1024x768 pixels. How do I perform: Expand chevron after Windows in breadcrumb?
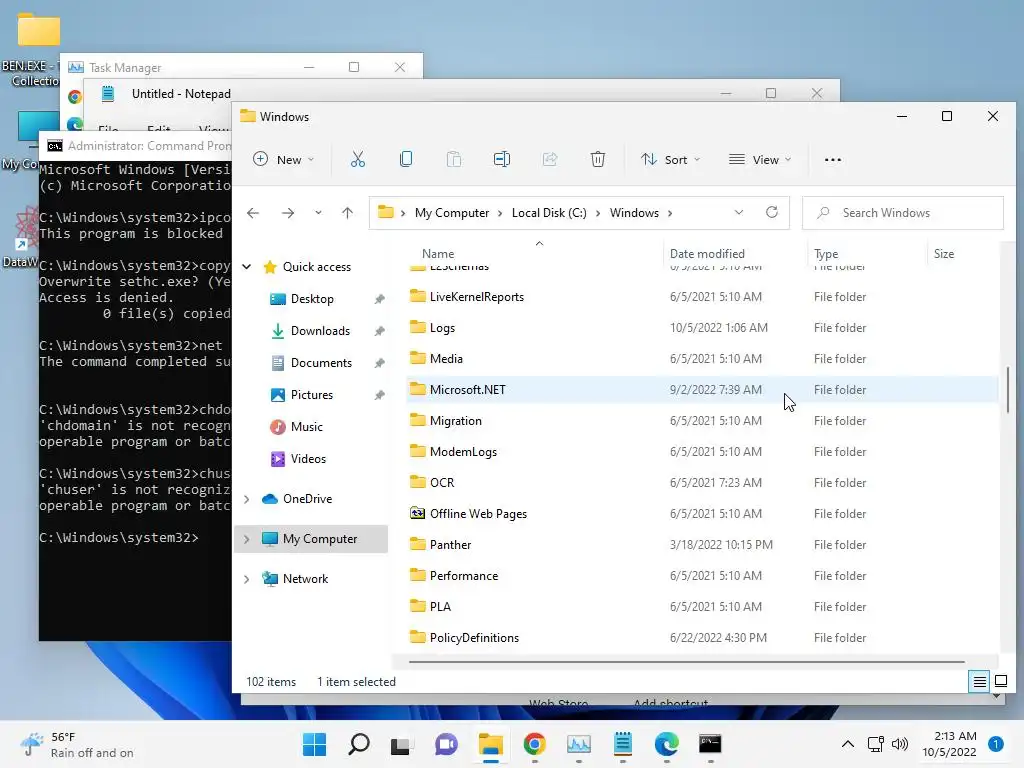670,213
